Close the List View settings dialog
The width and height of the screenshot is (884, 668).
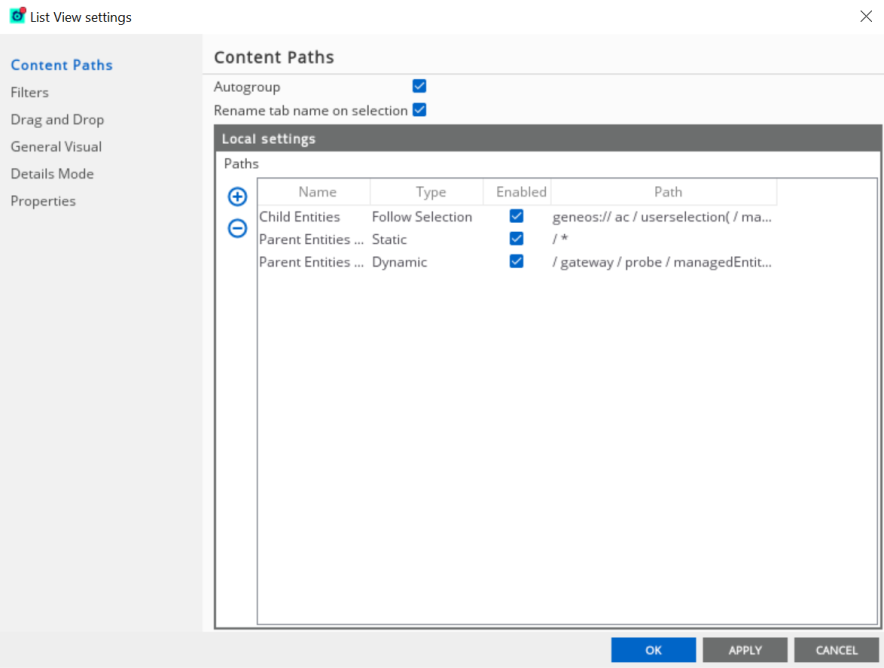point(865,16)
